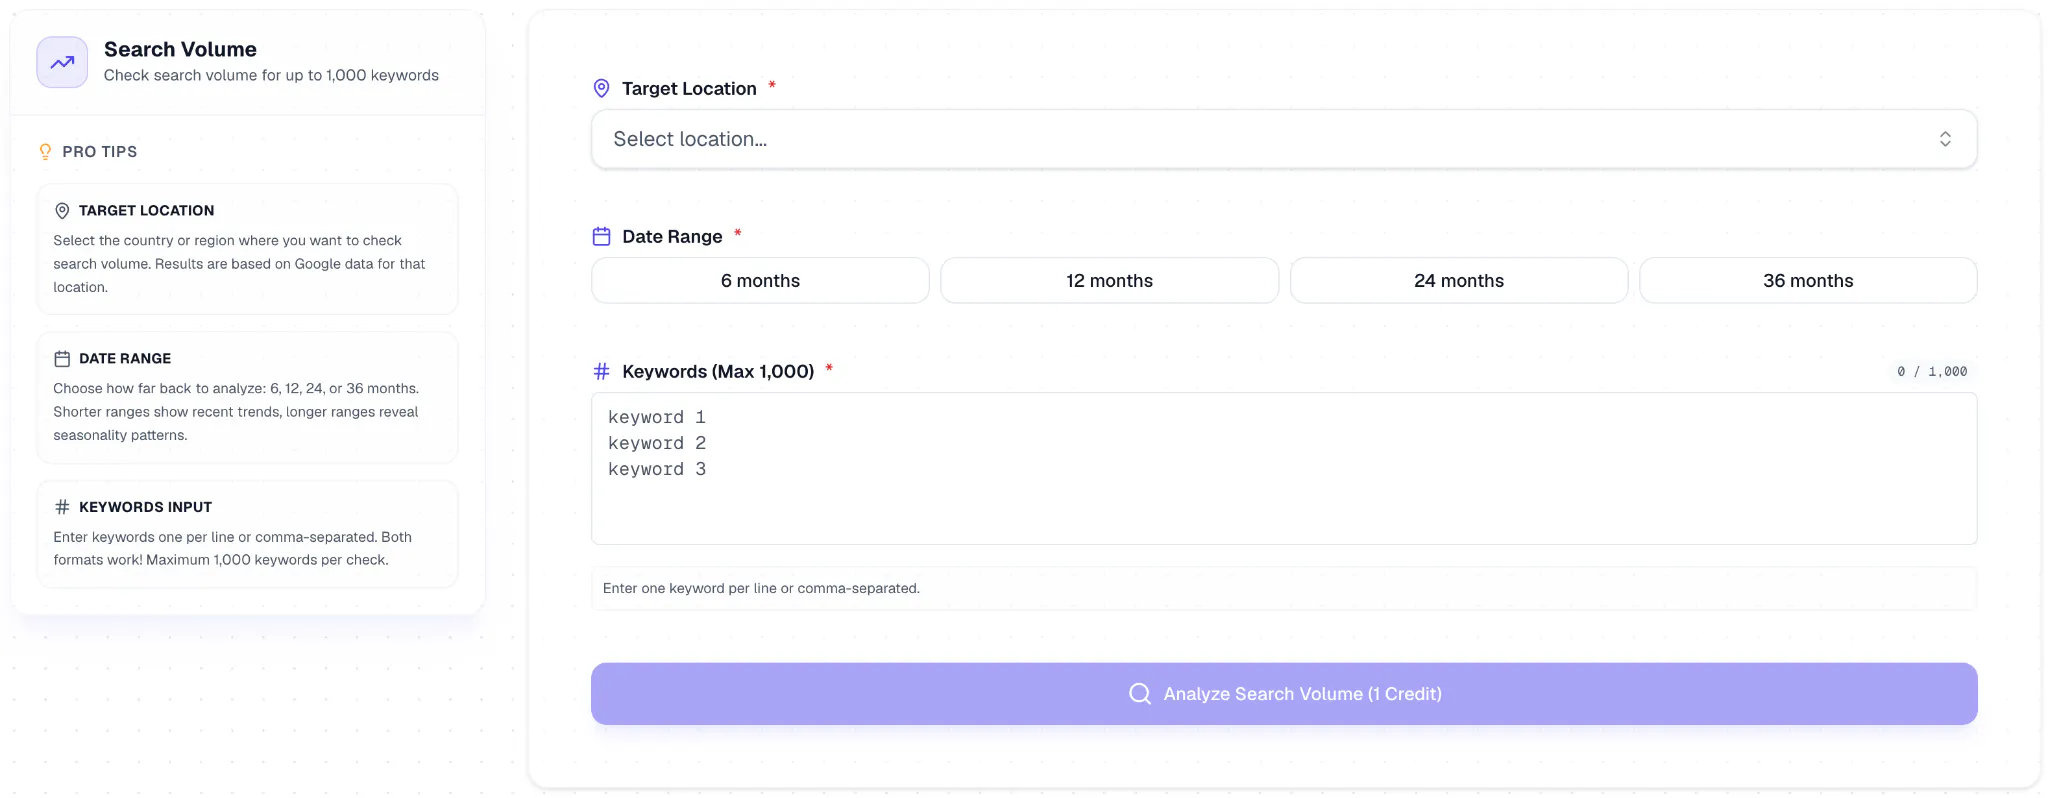This screenshot has height=798, width=2048.
Task: Click 'Check search volume for up to 1,000 keywords'
Action: (x=271, y=75)
